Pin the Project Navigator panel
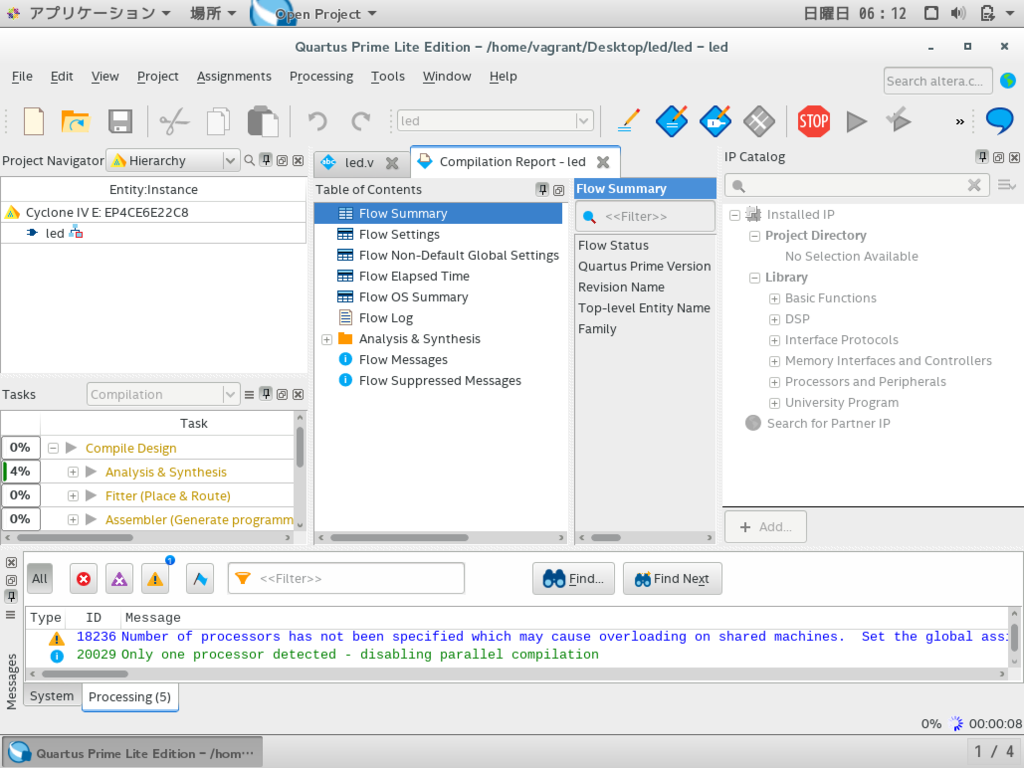The height and width of the screenshot is (768, 1024). pos(266,160)
